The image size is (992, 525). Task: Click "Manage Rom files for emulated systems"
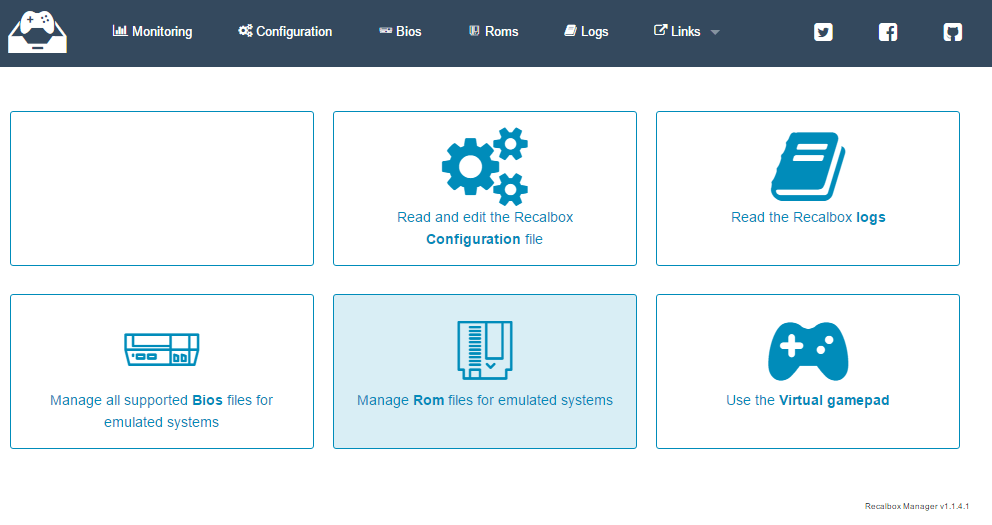[485, 400]
